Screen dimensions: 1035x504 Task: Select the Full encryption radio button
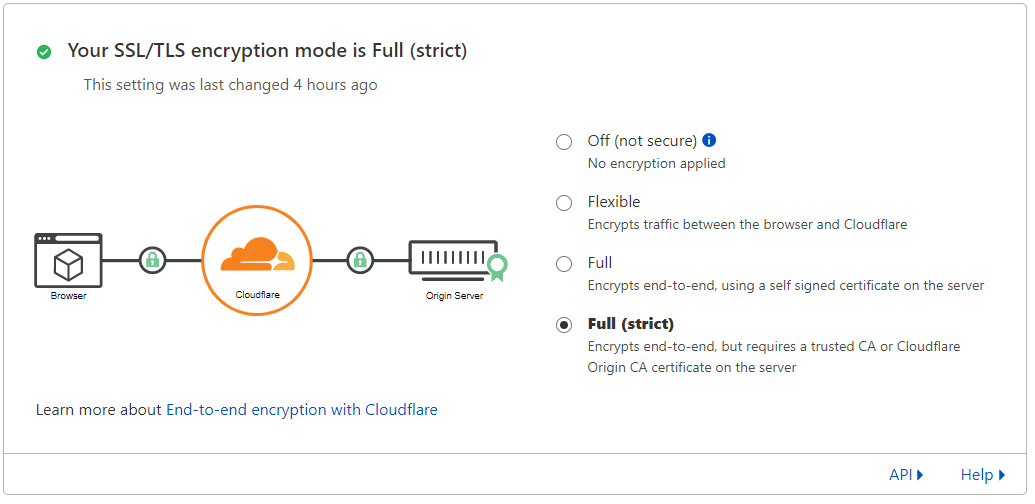point(564,264)
